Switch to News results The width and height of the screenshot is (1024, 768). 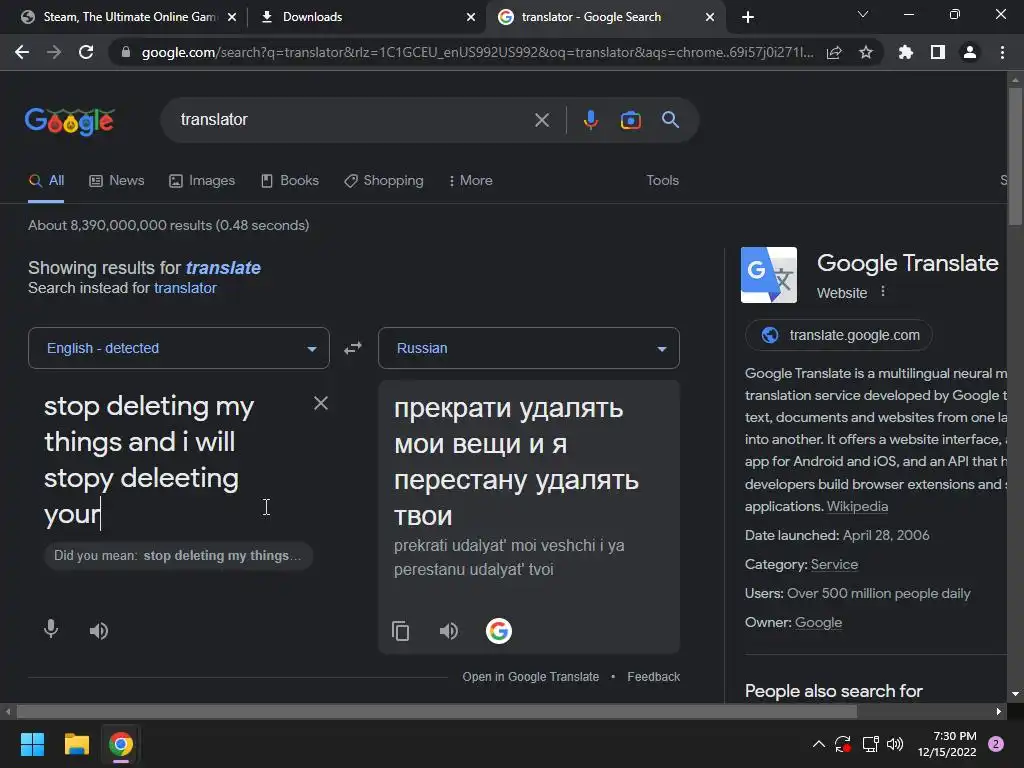[x=117, y=181]
